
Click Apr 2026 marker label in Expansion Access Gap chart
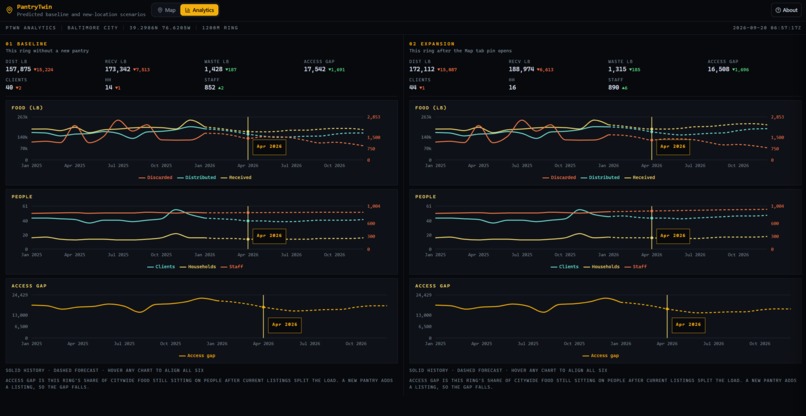(x=688, y=325)
